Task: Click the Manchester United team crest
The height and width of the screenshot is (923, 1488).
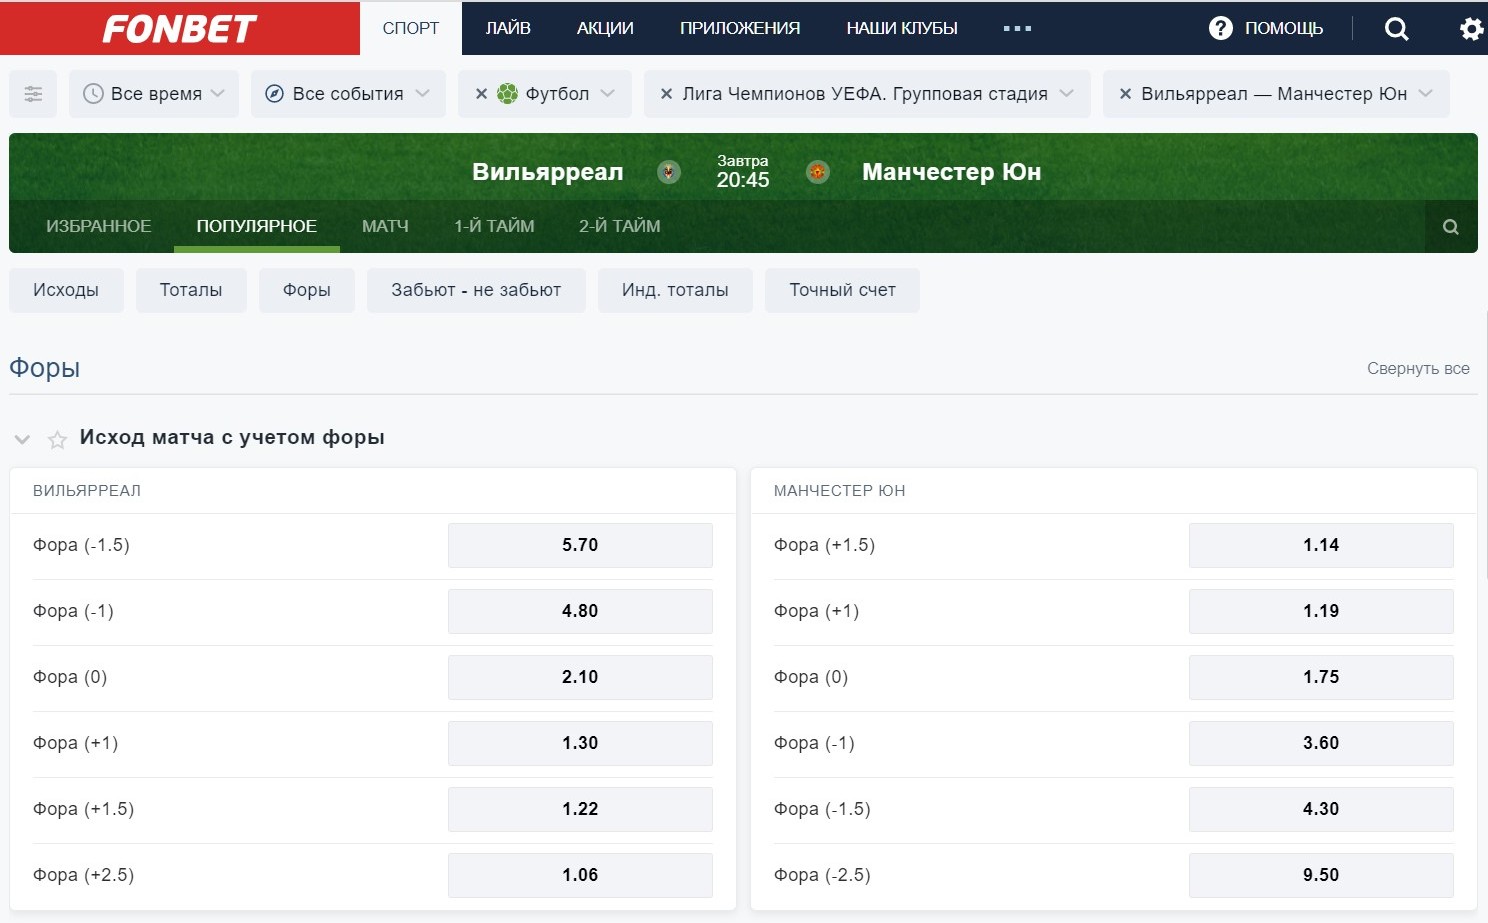Action: tap(818, 172)
